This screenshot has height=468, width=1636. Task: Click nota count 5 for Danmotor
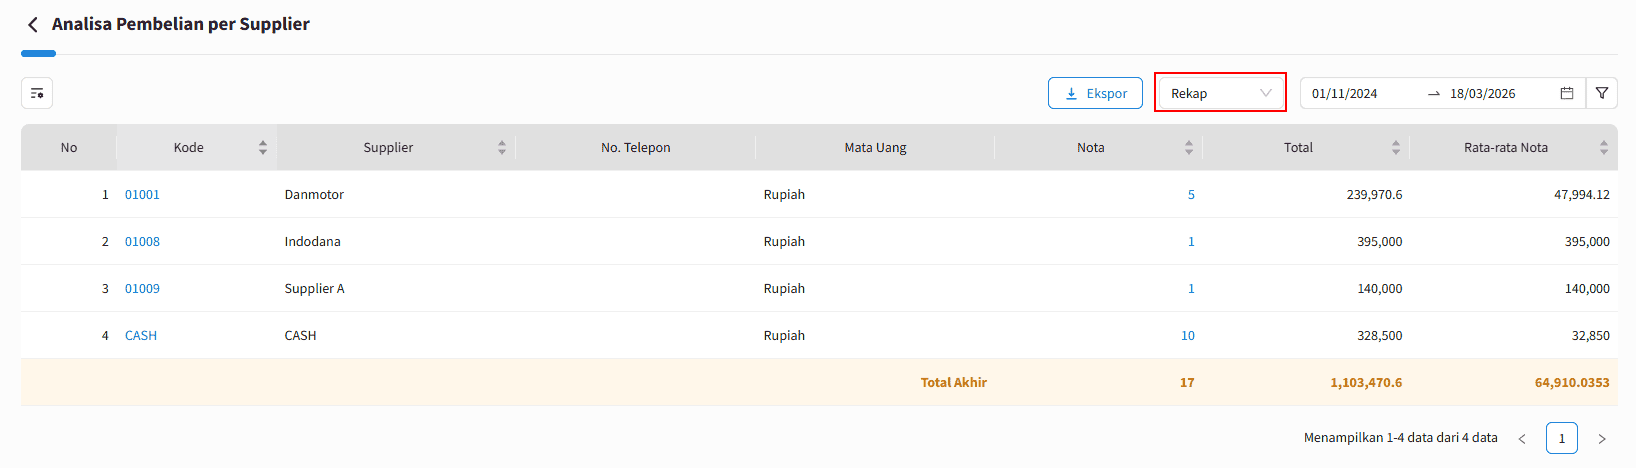click(1191, 195)
